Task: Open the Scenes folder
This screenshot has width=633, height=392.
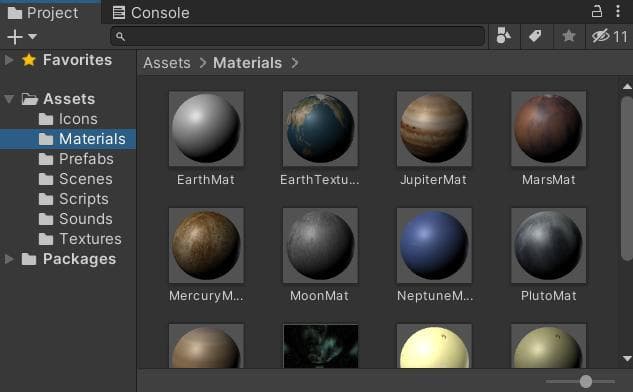Action: pos(75,179)
